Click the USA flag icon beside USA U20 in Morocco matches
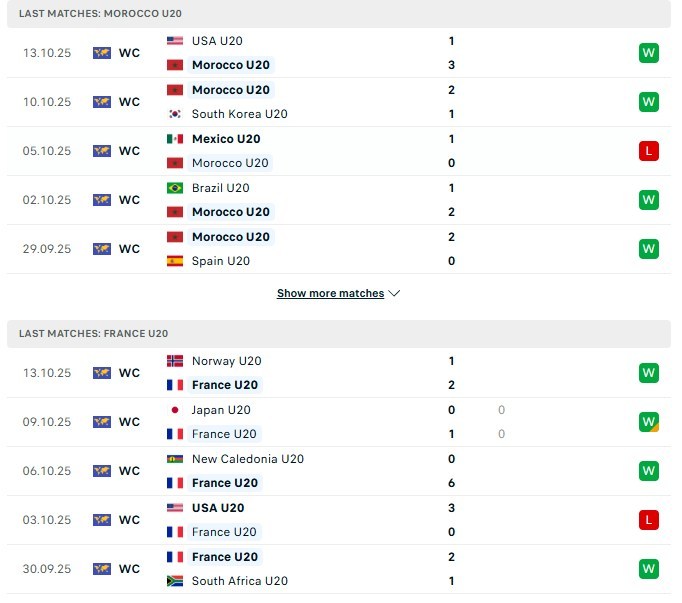 (175, 41)
